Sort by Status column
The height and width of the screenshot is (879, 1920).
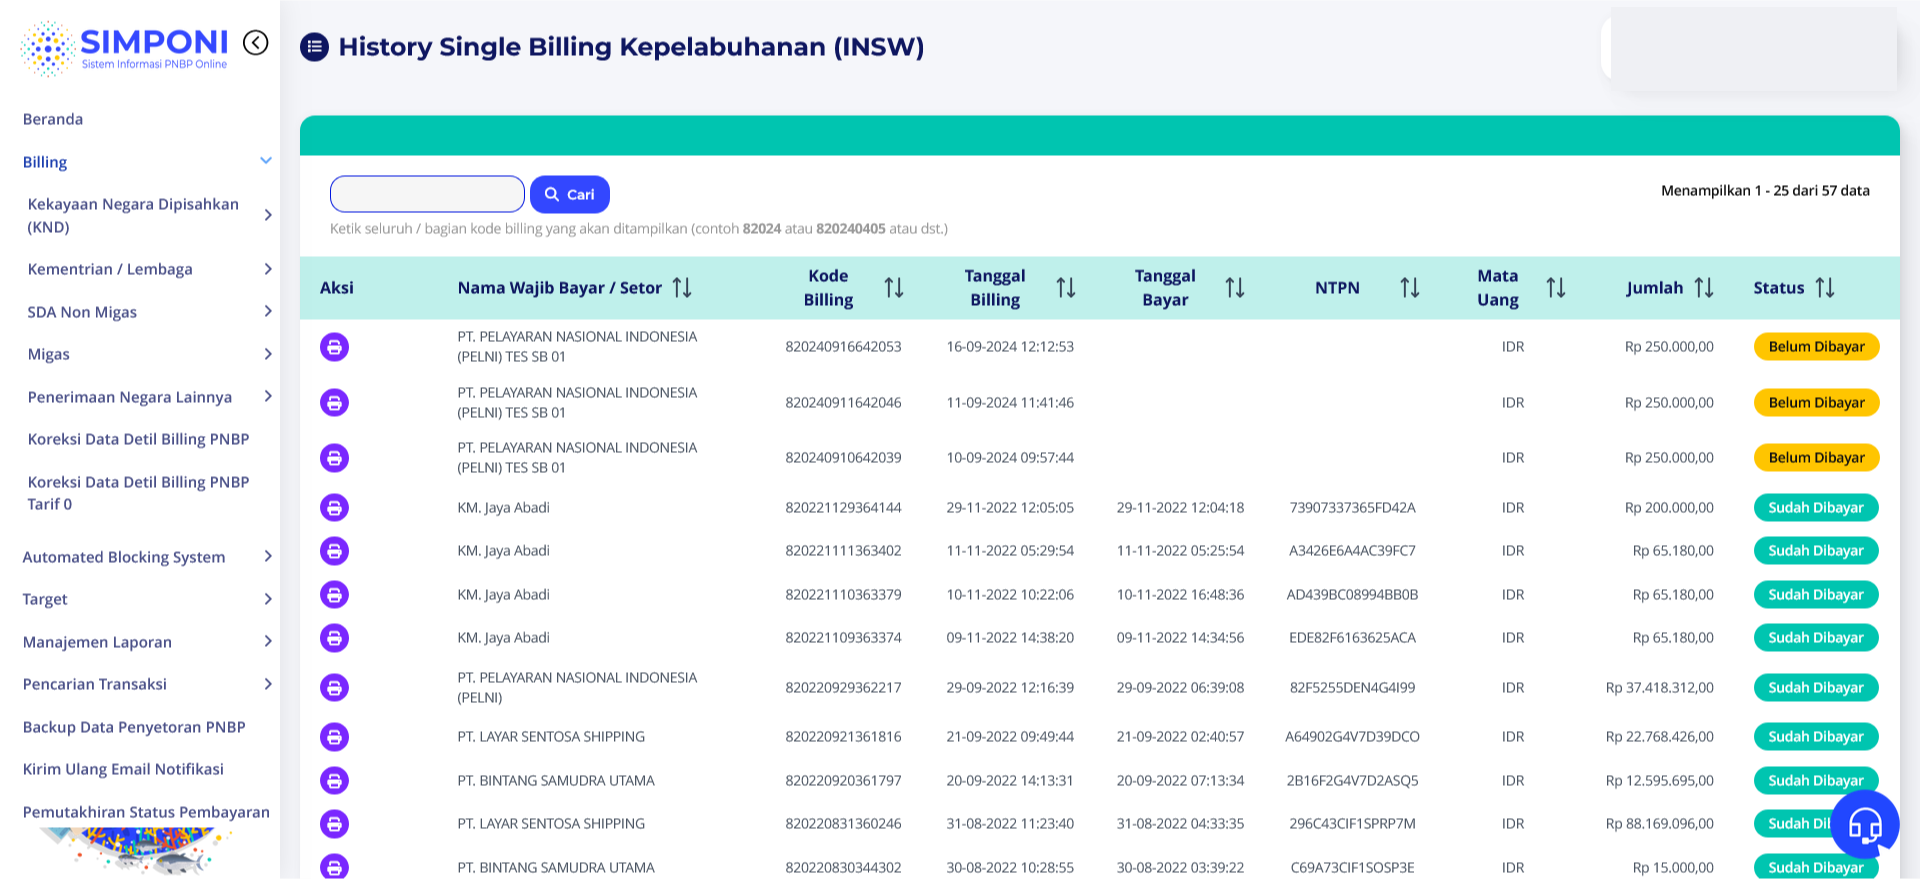(1825, 288)
